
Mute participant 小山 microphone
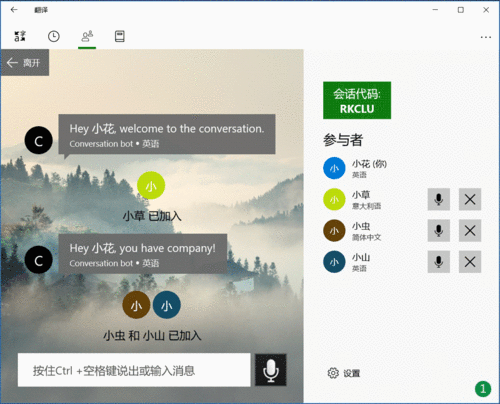point(439,262)
